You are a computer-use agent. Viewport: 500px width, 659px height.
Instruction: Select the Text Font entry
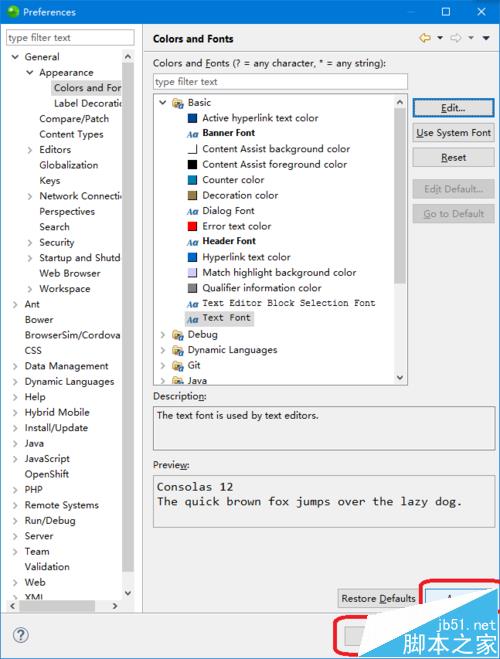click(226, 318)
